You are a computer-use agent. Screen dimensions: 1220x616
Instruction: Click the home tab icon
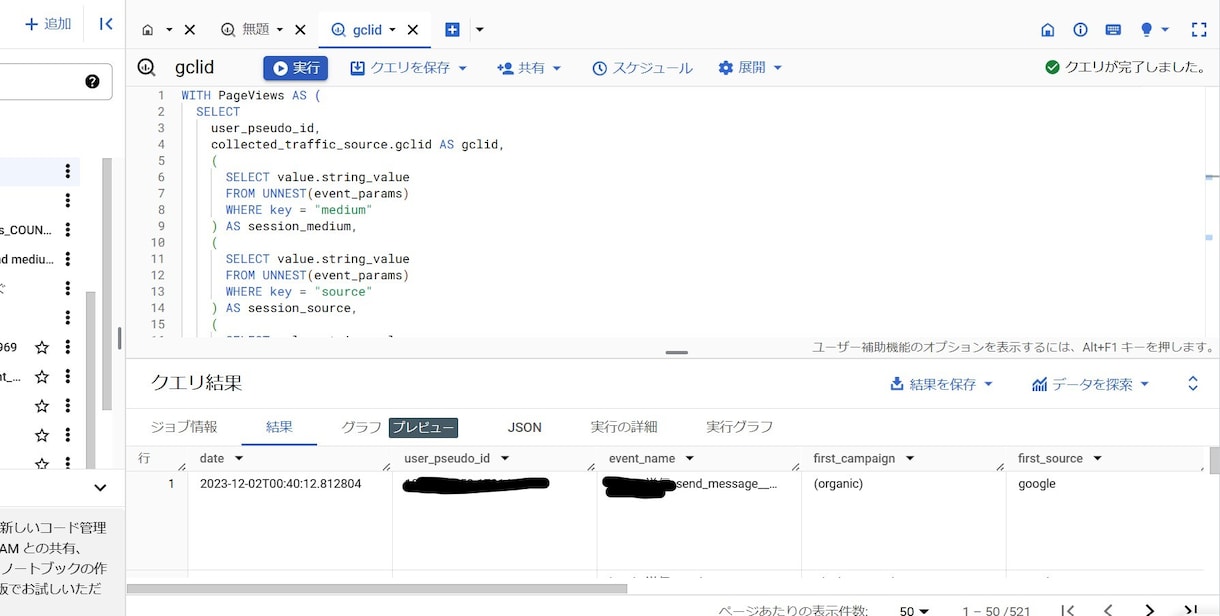pos(148,30)
